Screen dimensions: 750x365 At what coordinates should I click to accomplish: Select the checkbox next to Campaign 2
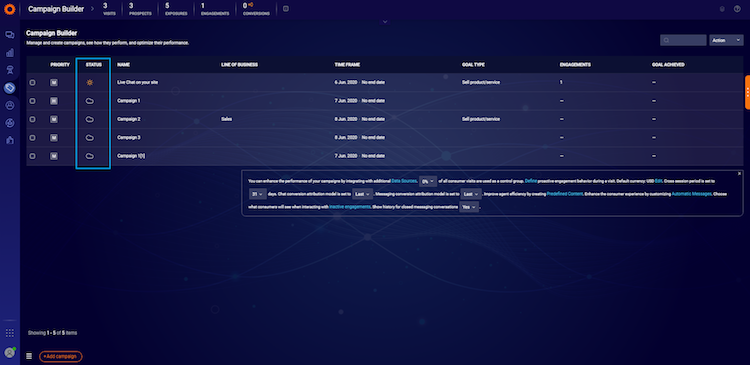[33, 119]
